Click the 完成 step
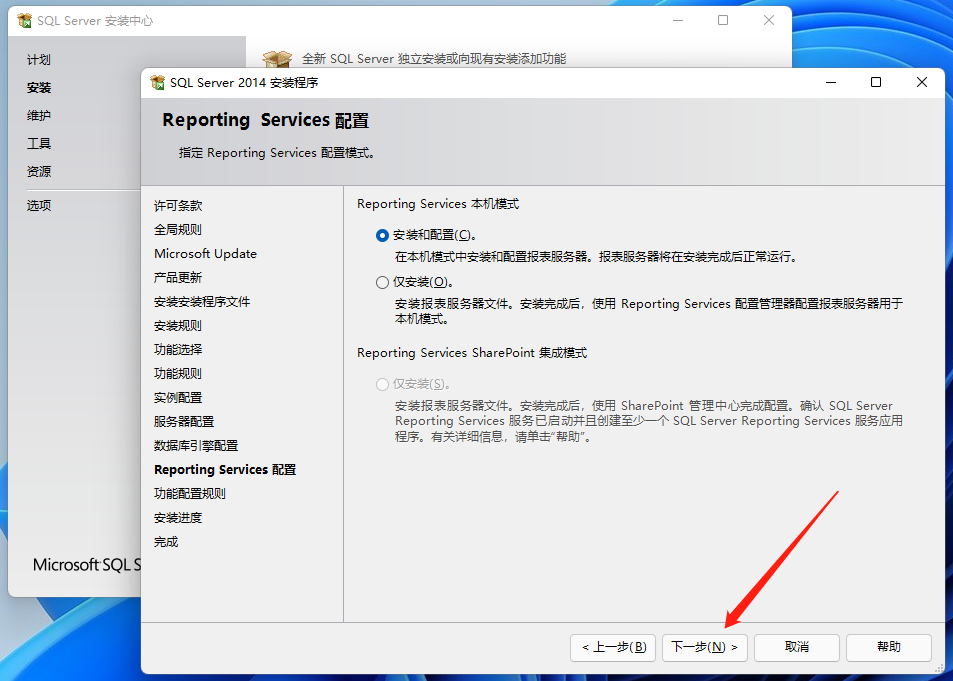Image resolution: width=953 pixels, height=681 pixels. pyautogui.click(x=166, y=542)
